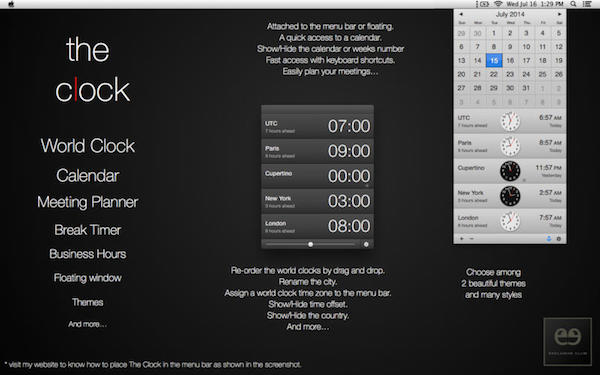Select July 22 in the calendar
The image size is (600, 375).
[494, 74]
